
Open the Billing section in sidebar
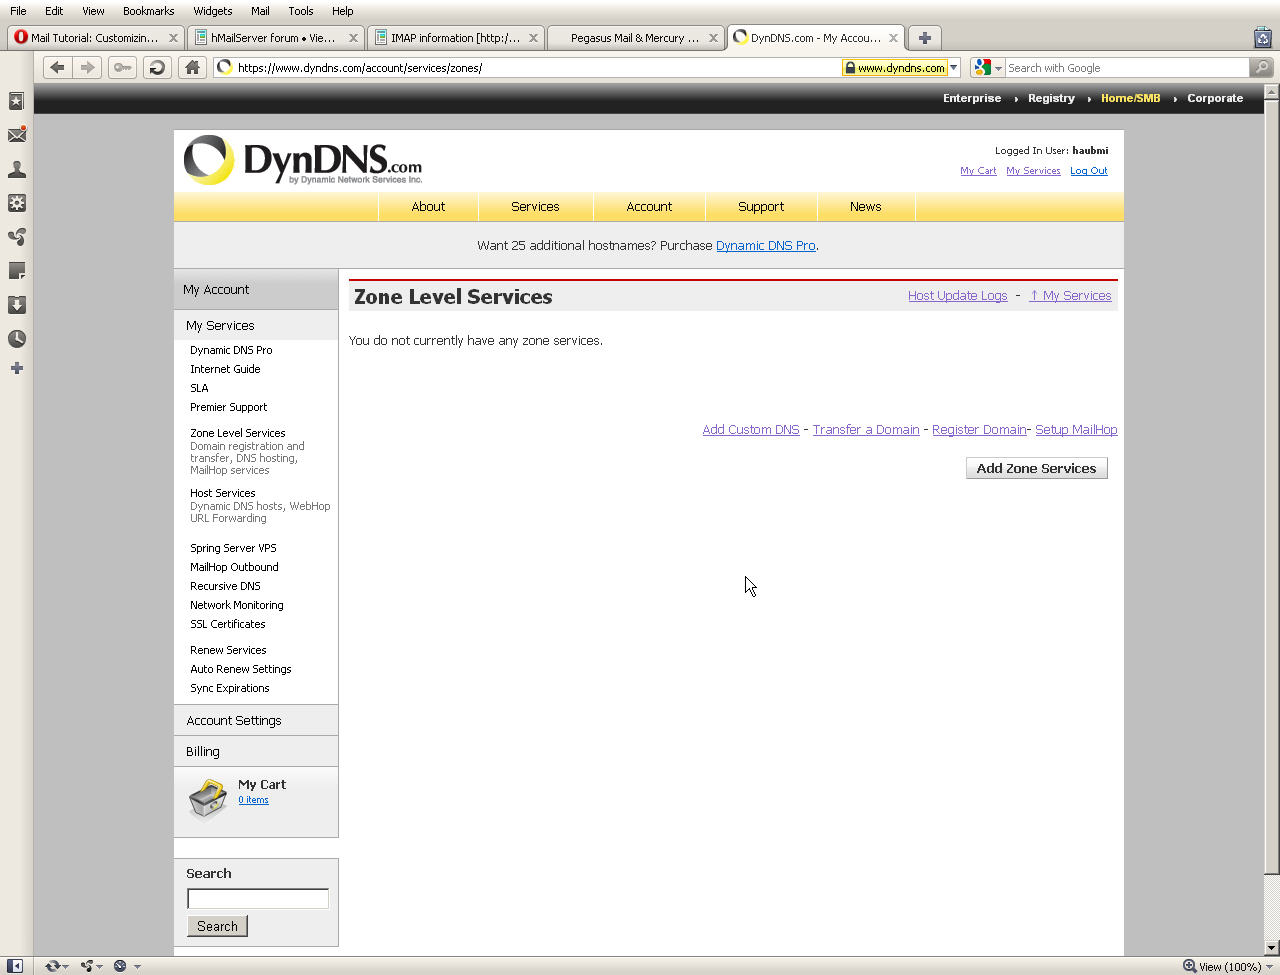click(256, 751)
